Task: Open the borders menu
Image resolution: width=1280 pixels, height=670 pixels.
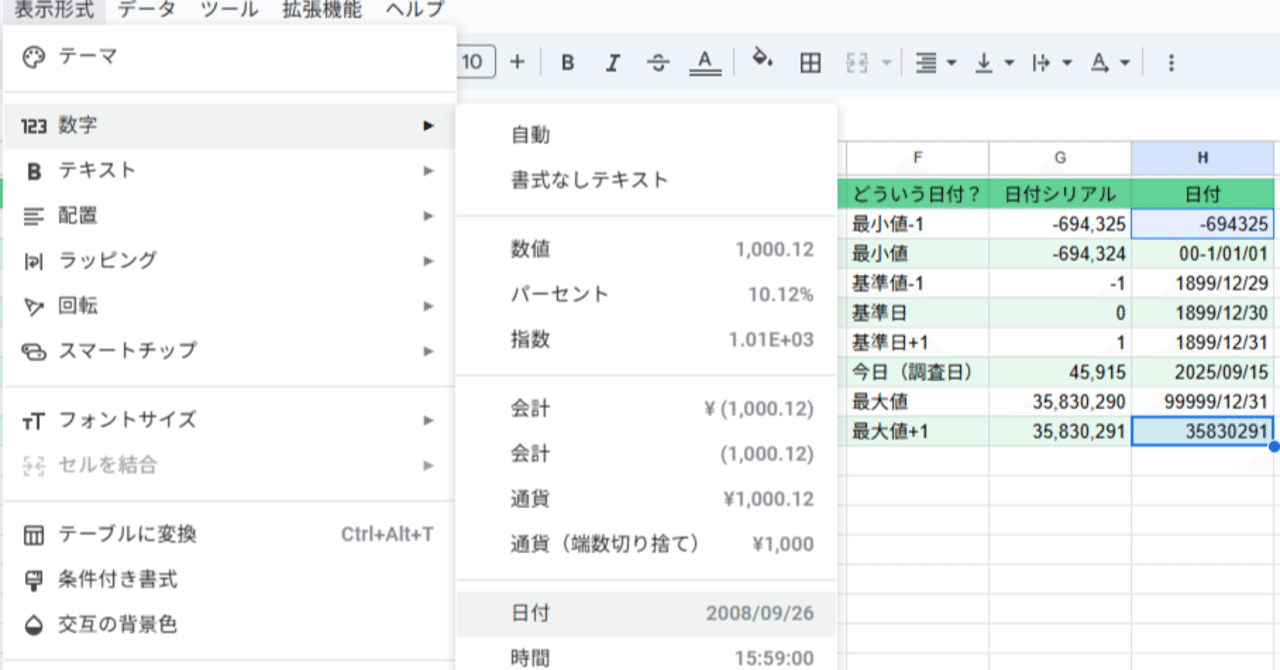Action: tap(809, 62)
